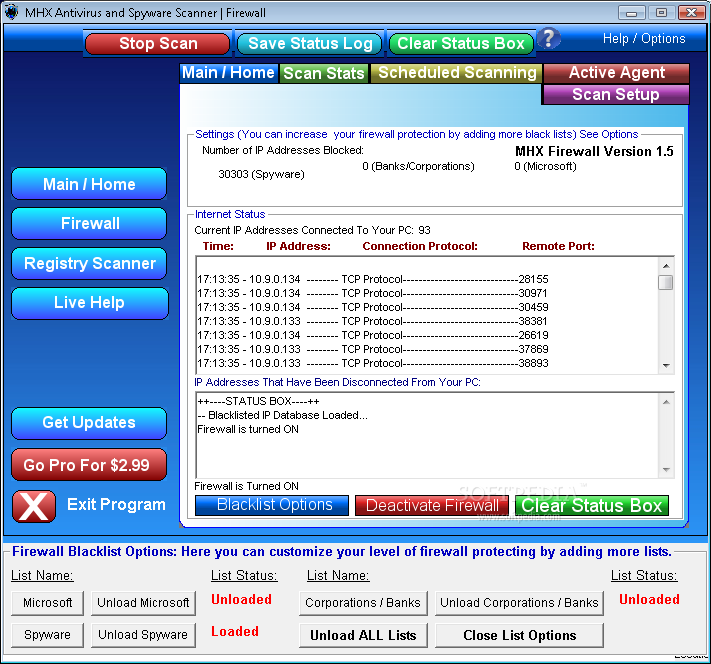
Task: Click the Exit Program label
Action: point(116,504)
